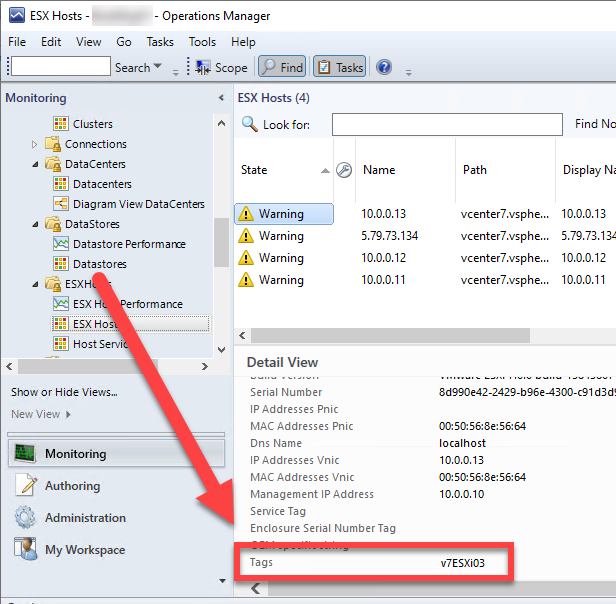Click the maintenance mode wrench column icon
The width and height of the screenshot is (616, 604).
[344, 170]
